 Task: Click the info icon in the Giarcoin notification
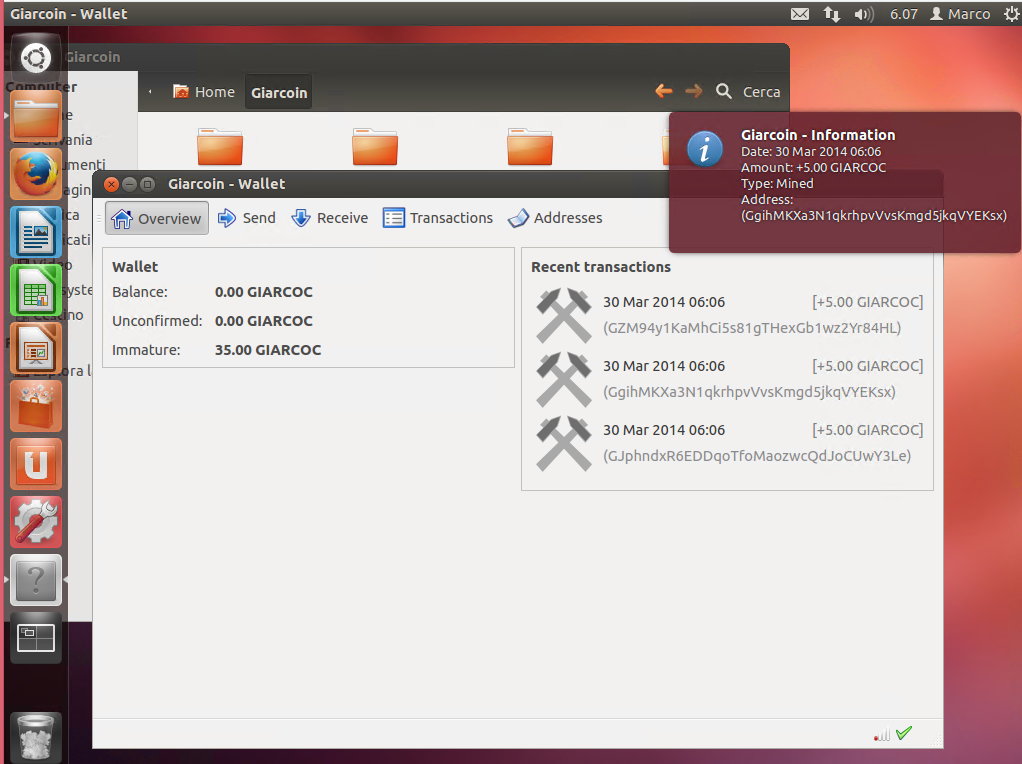[705, 149]
